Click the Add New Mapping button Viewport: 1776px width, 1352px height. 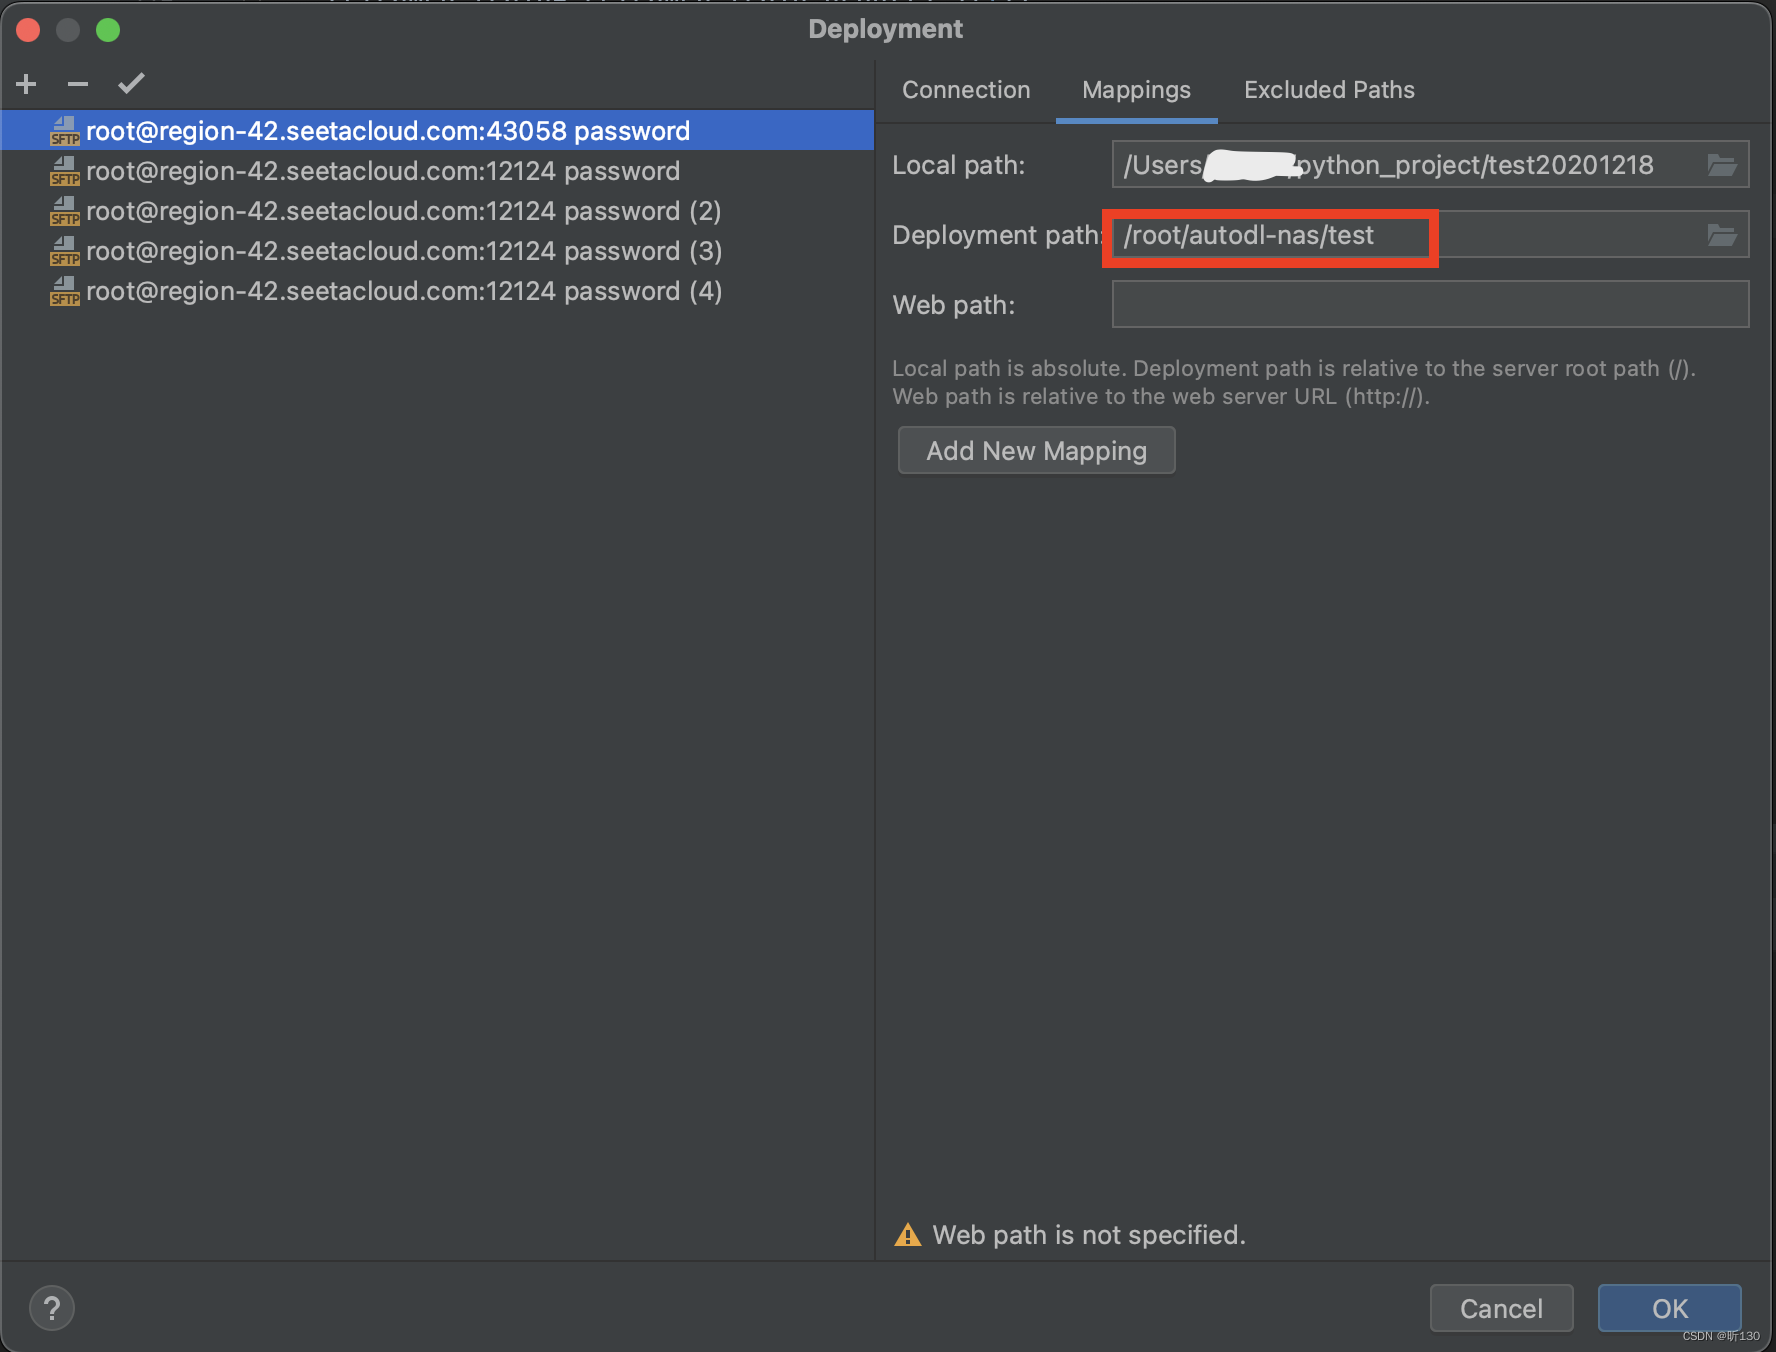pyautogui.click(x=1036, y=450)
